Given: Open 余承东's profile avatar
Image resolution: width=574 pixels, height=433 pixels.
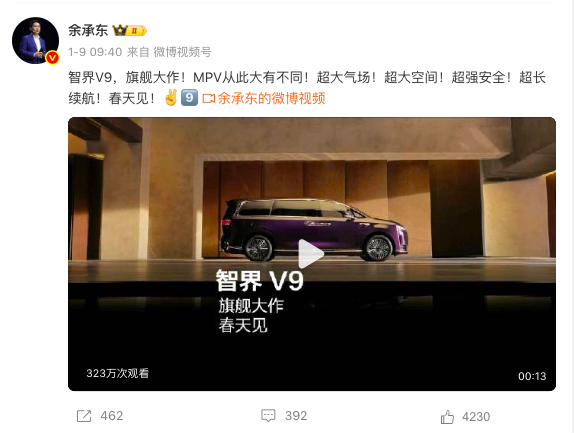Looking at the screenshot, I should (36, 41).
